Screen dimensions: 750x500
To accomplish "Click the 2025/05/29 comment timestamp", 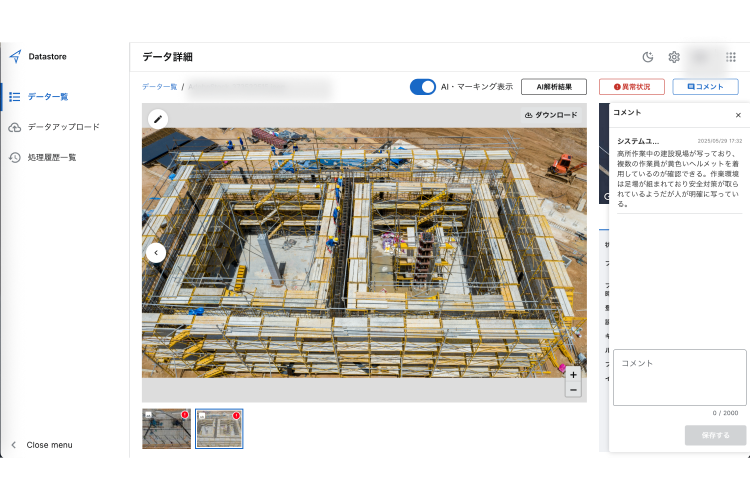I will click(720, 141).
